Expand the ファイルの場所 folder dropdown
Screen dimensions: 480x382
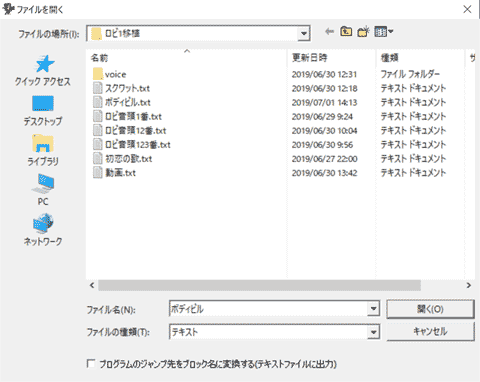[304, 33]
